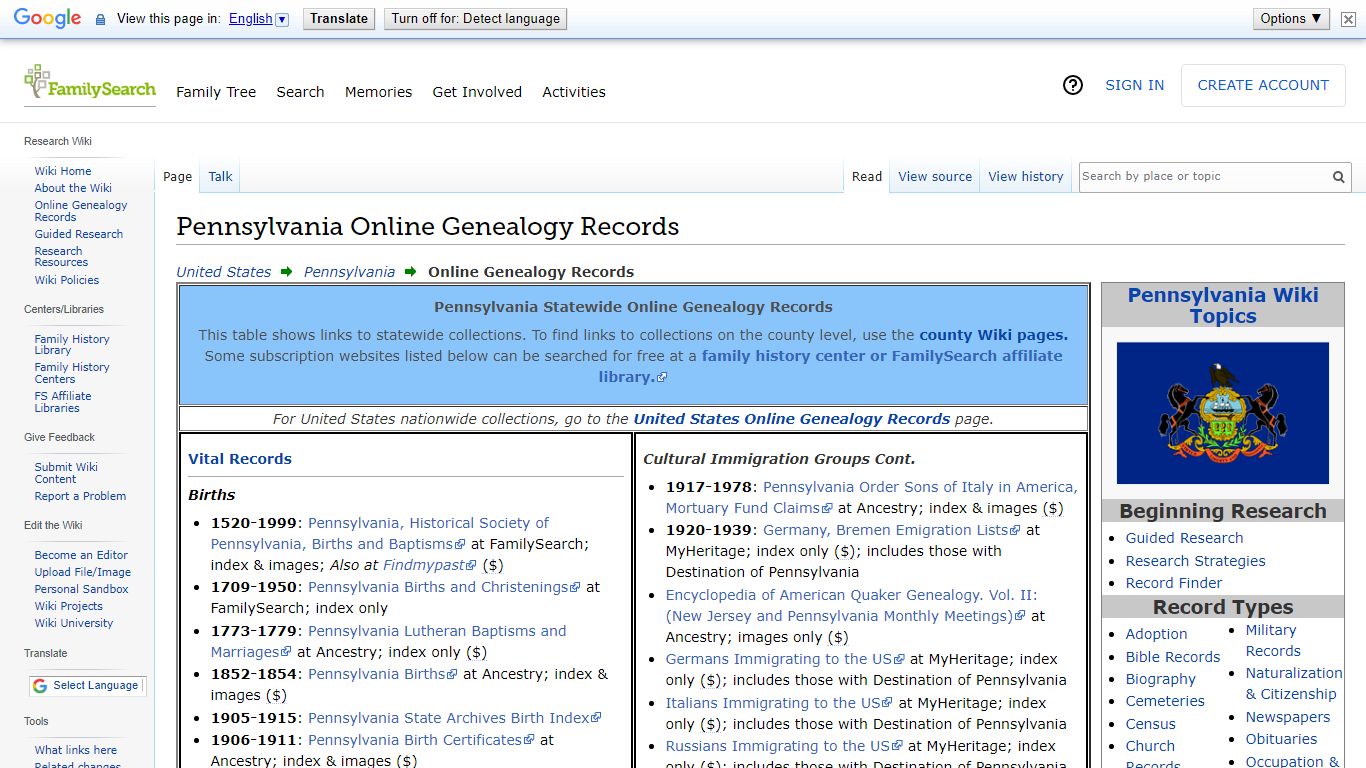Screen dimensions: 1366x768
Task: Open the Family Tree menu
Action: coord(216,92)
